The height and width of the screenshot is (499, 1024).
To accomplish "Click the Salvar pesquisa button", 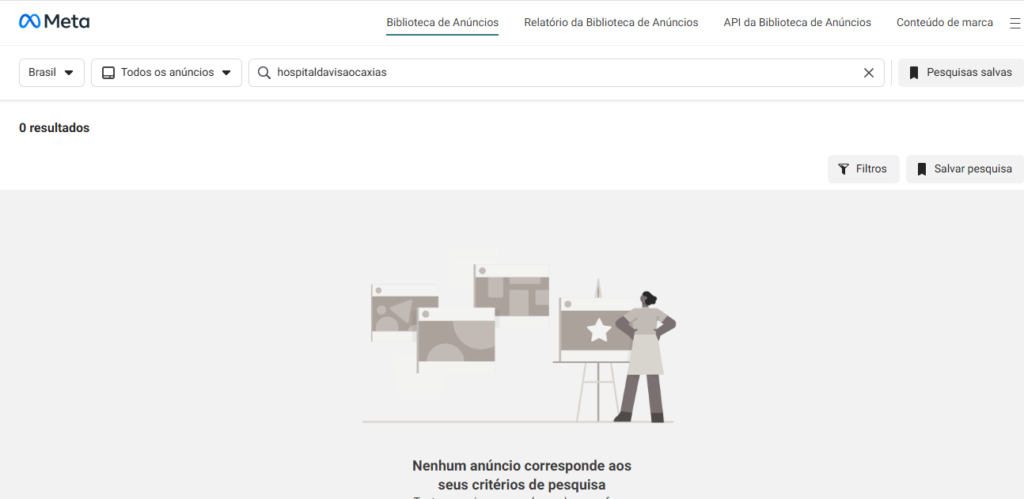I will 965,169.
